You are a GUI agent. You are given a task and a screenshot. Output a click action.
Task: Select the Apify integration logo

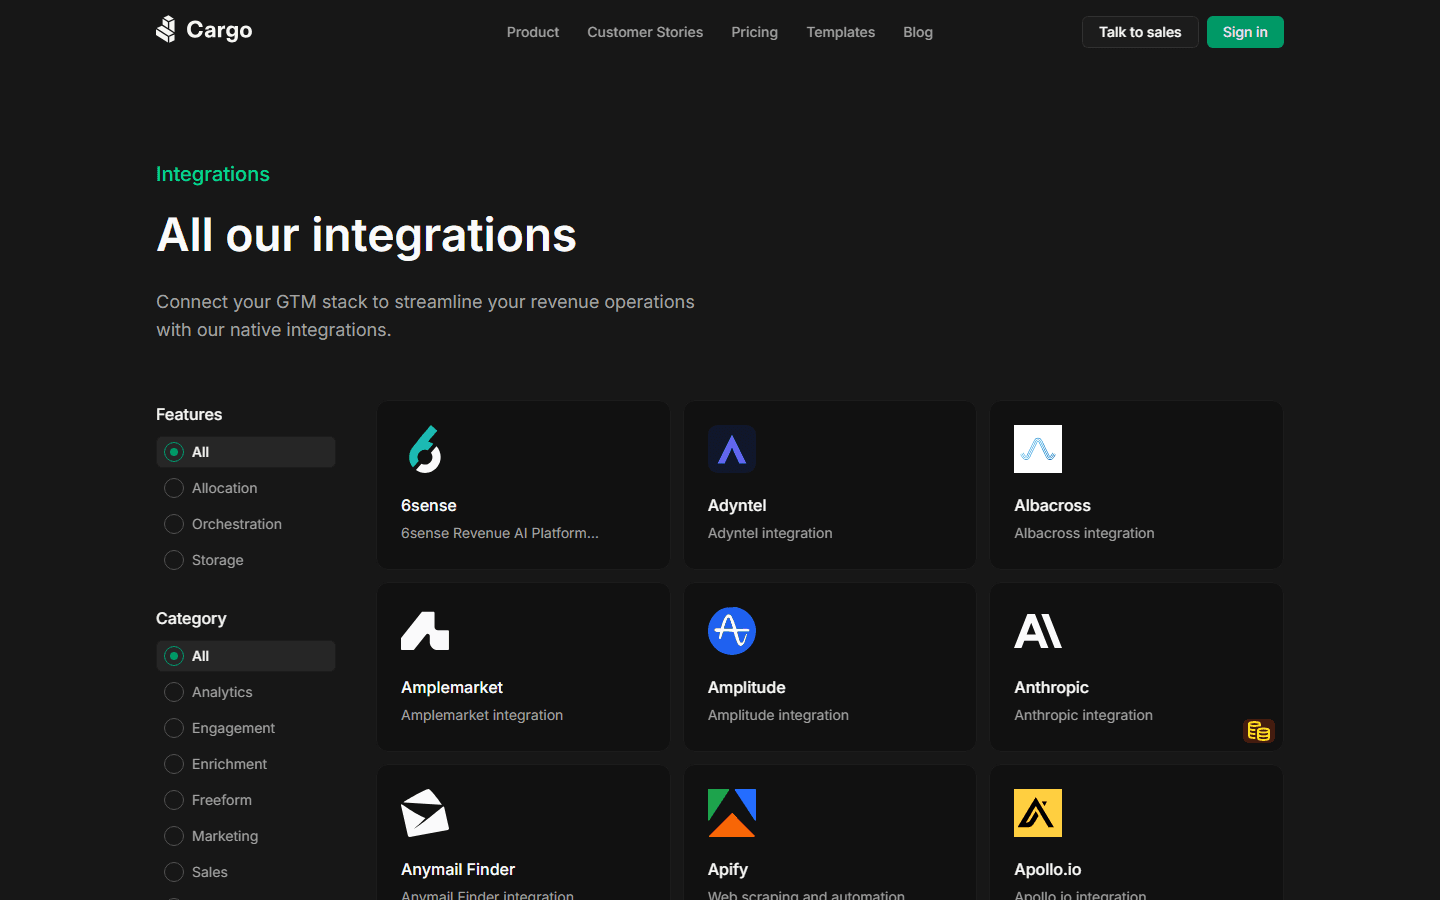732,813
